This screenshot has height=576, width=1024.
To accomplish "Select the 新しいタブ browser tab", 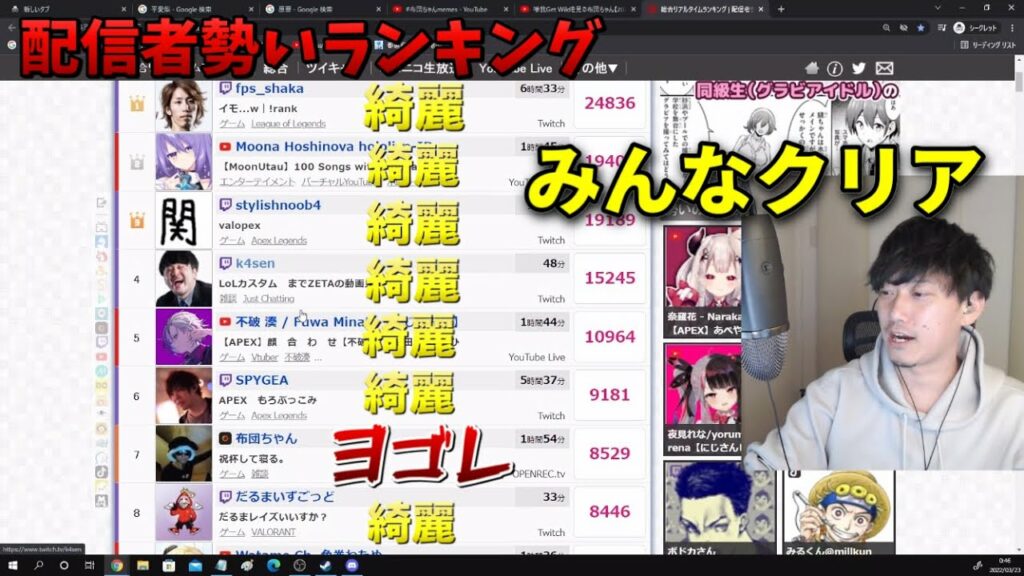I will (60, 9).
